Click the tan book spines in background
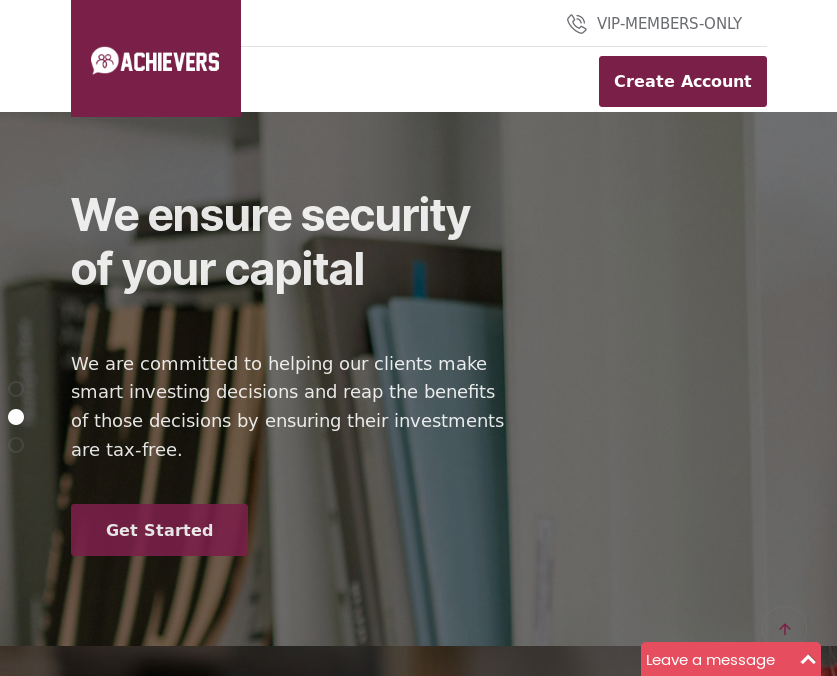This screenshot has height=676, width=837. (x=160, y=470)
